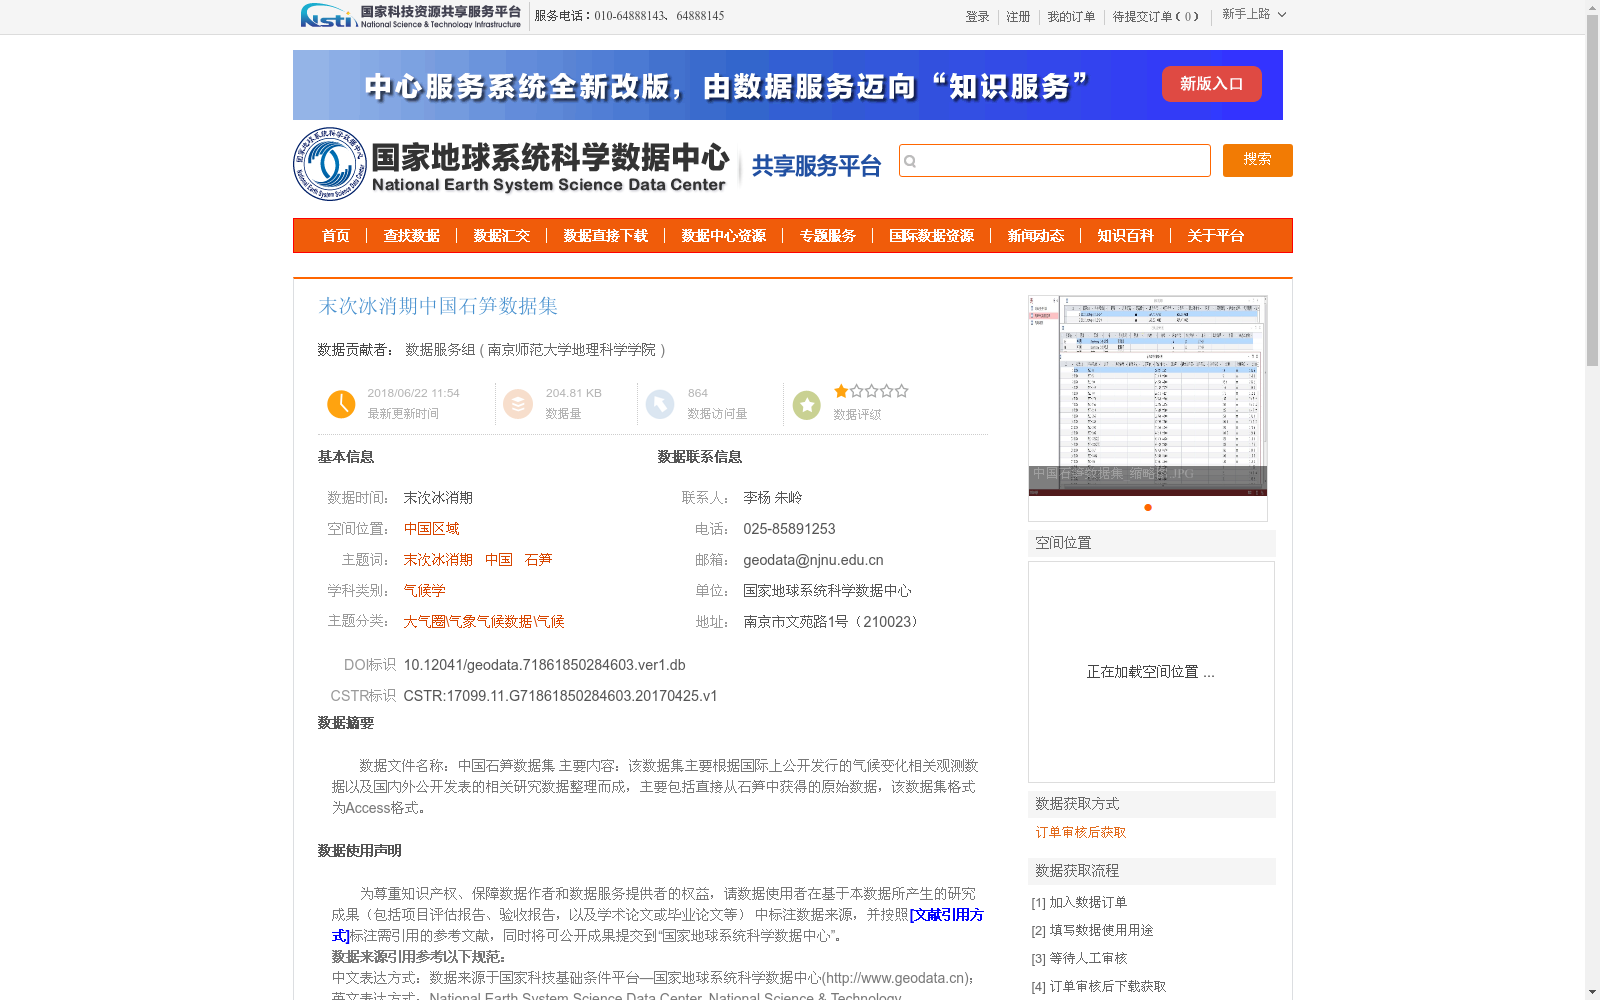Image resolution: width=1600 pixels, height=1000 pixels.
Task: Click the contact name 李杨 朱岭
Action: coord(773,498)
